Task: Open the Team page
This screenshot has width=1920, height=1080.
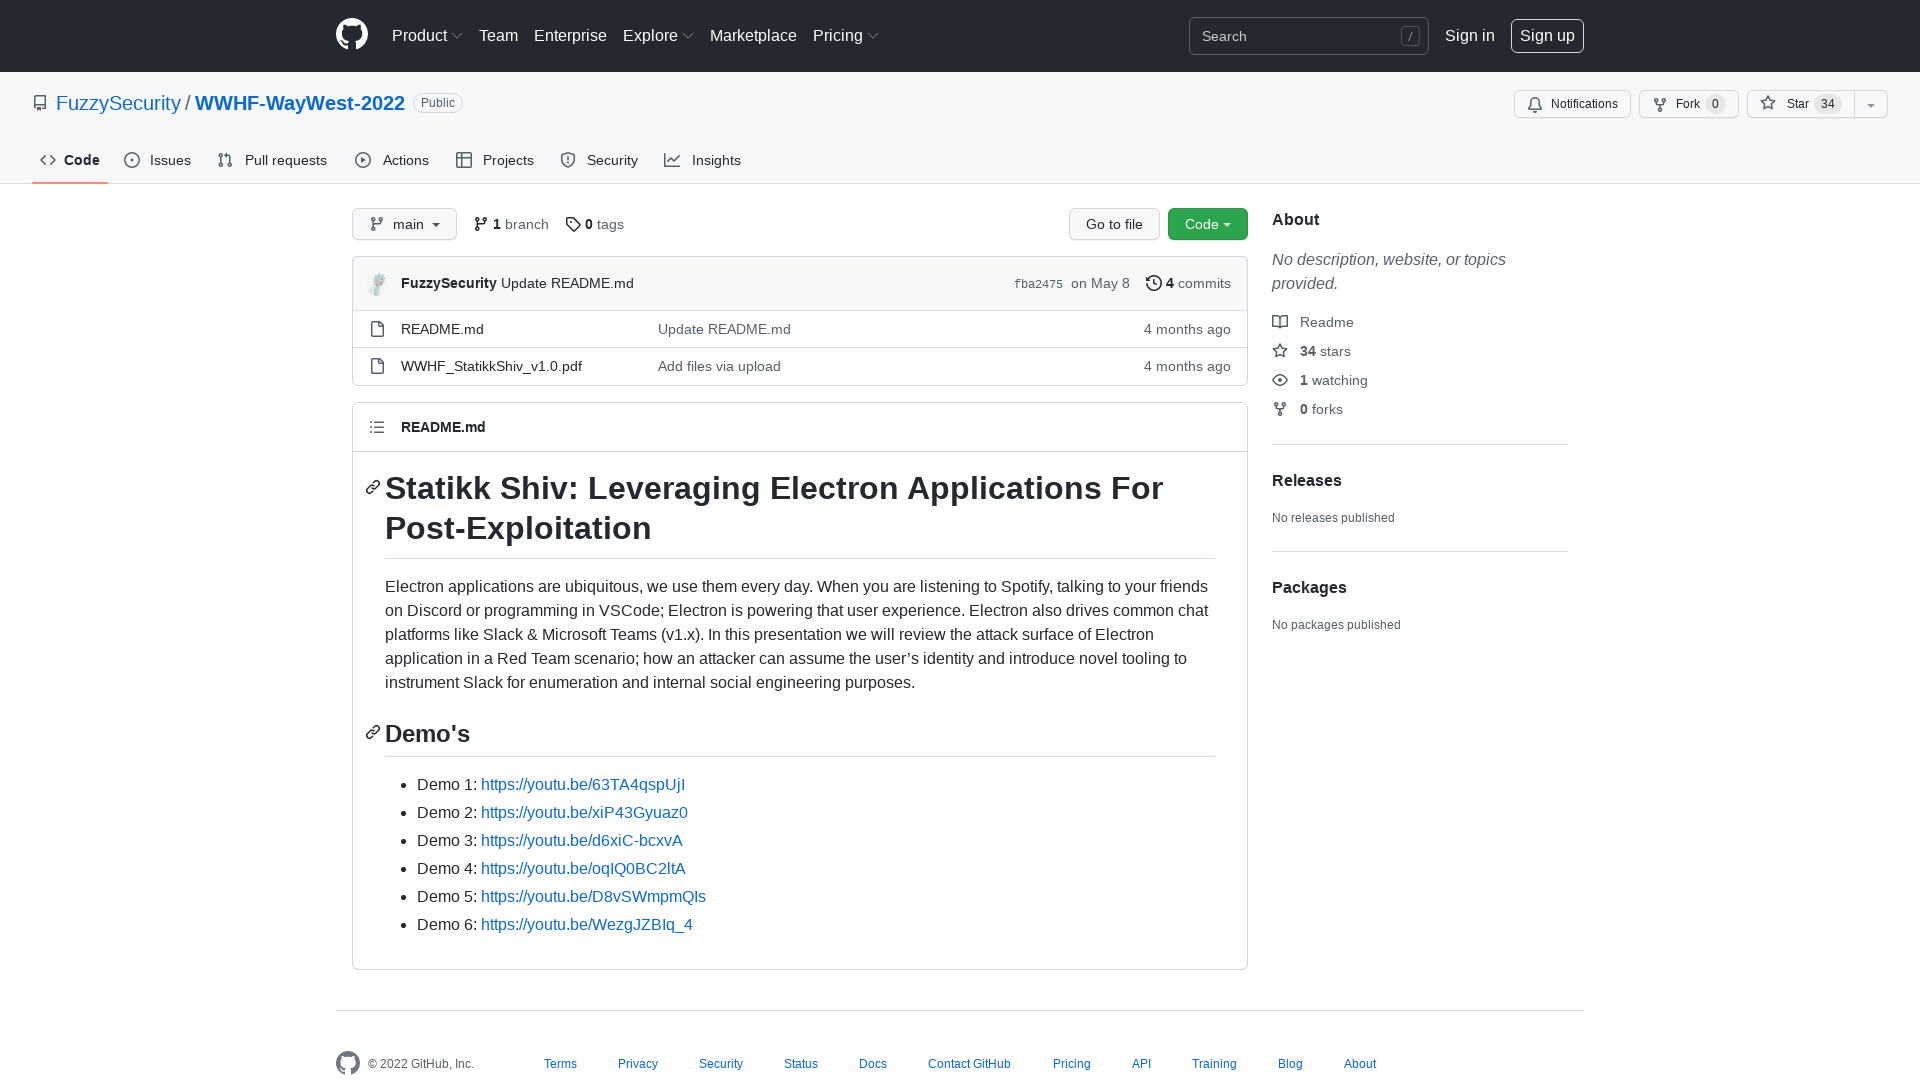Action: 498,35
